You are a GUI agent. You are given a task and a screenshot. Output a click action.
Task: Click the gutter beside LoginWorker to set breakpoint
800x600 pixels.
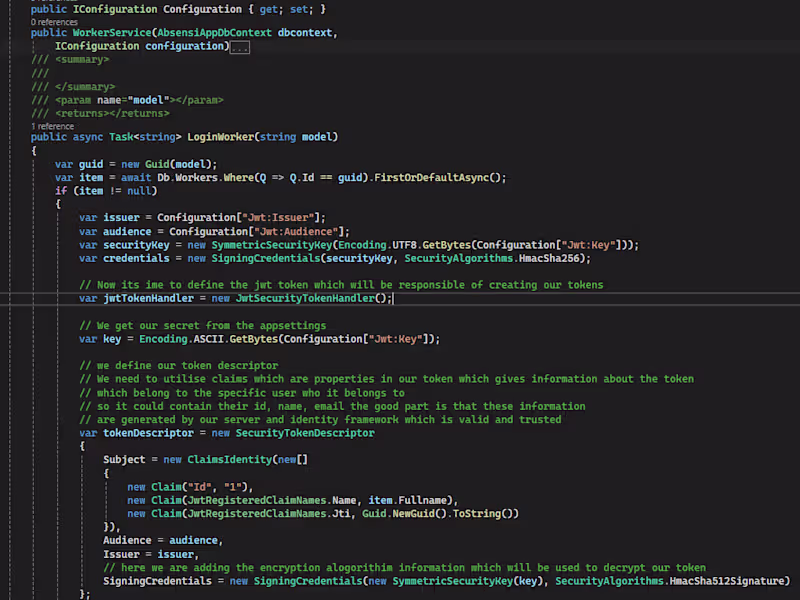pyautogui.click(x=10, y=137)
